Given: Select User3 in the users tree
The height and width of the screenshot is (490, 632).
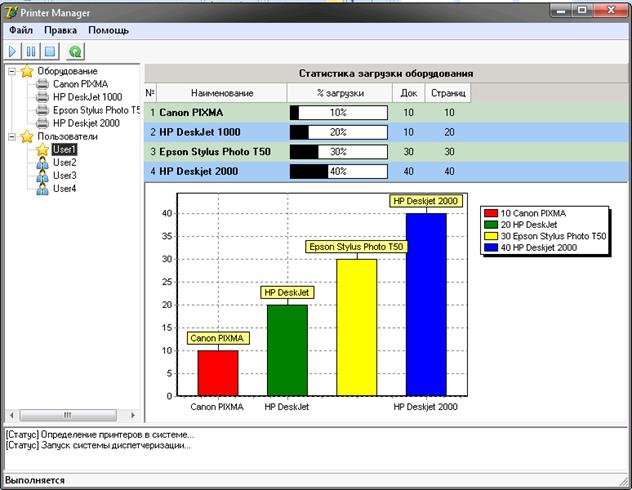Looking at the screenshot, I should coord(65,175).
